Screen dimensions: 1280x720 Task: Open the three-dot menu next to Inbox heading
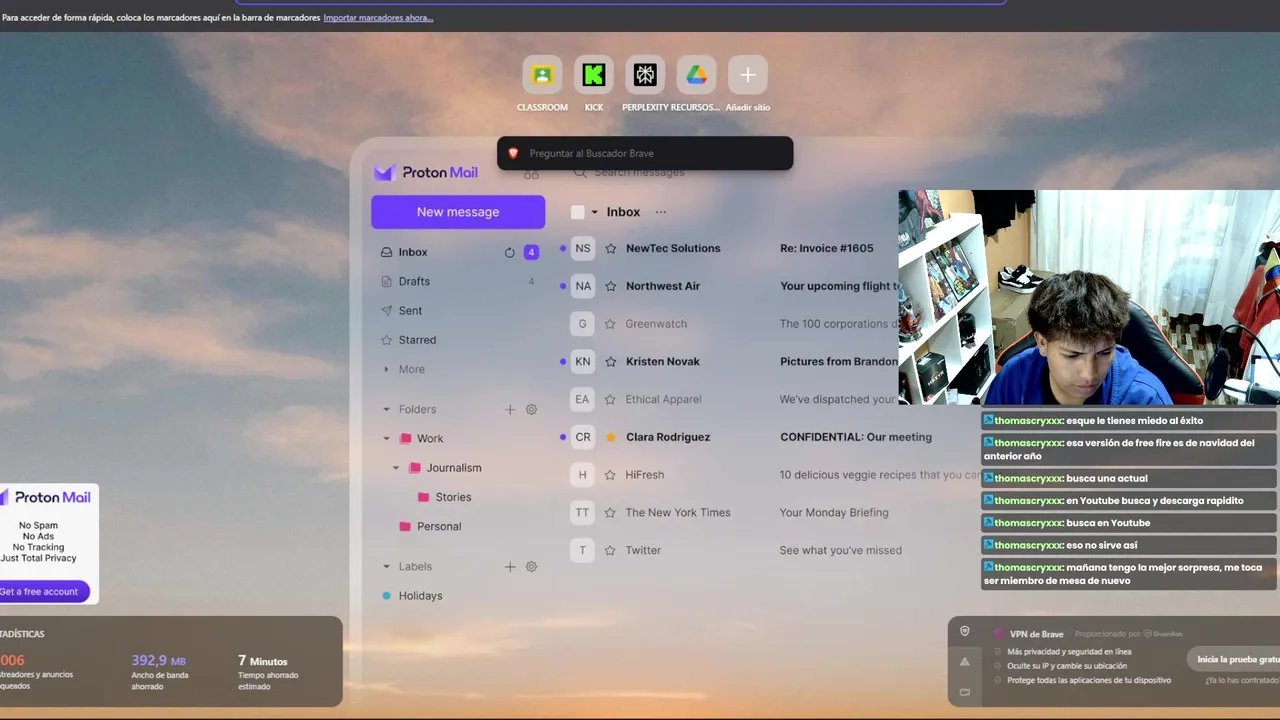pyautogui.click(x=660, y=212)
